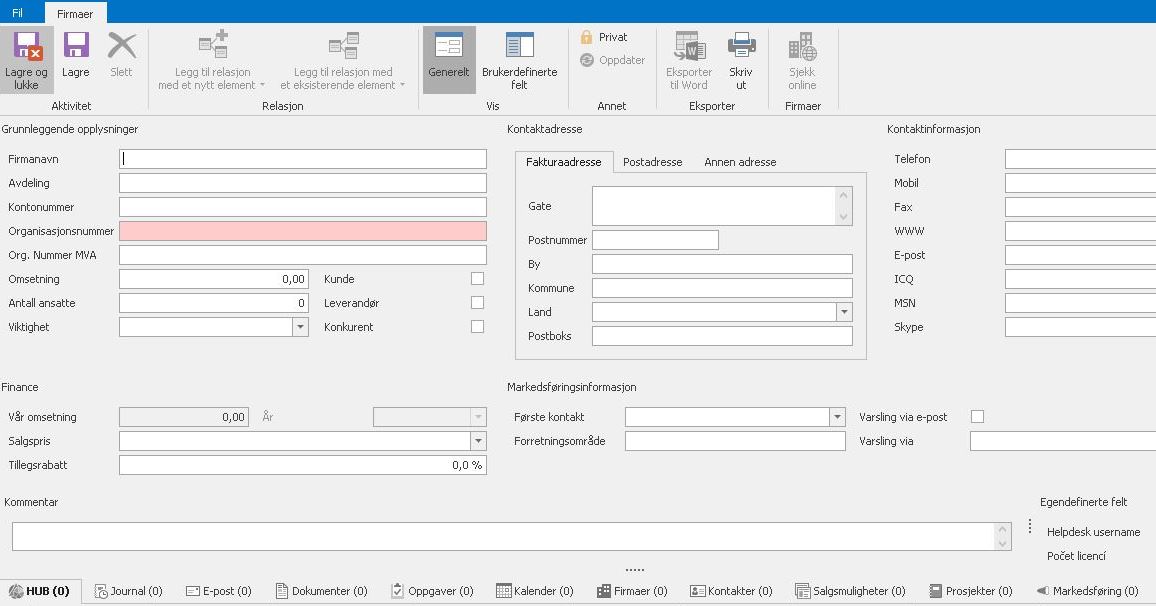Select the Firmaer ribbon tab
This screenshot has width=1156, height=606.
(x=75, y=13)
